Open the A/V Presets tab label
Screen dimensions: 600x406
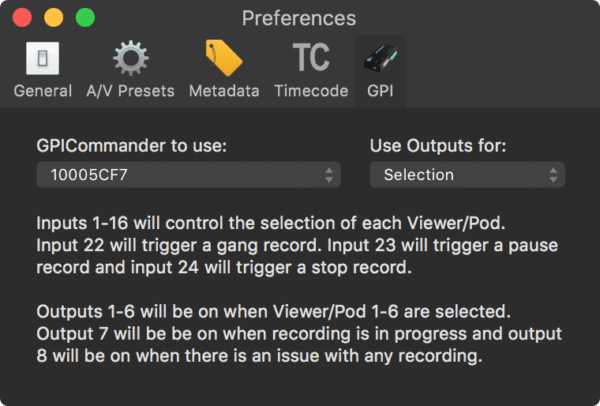(x=130, y=90)
